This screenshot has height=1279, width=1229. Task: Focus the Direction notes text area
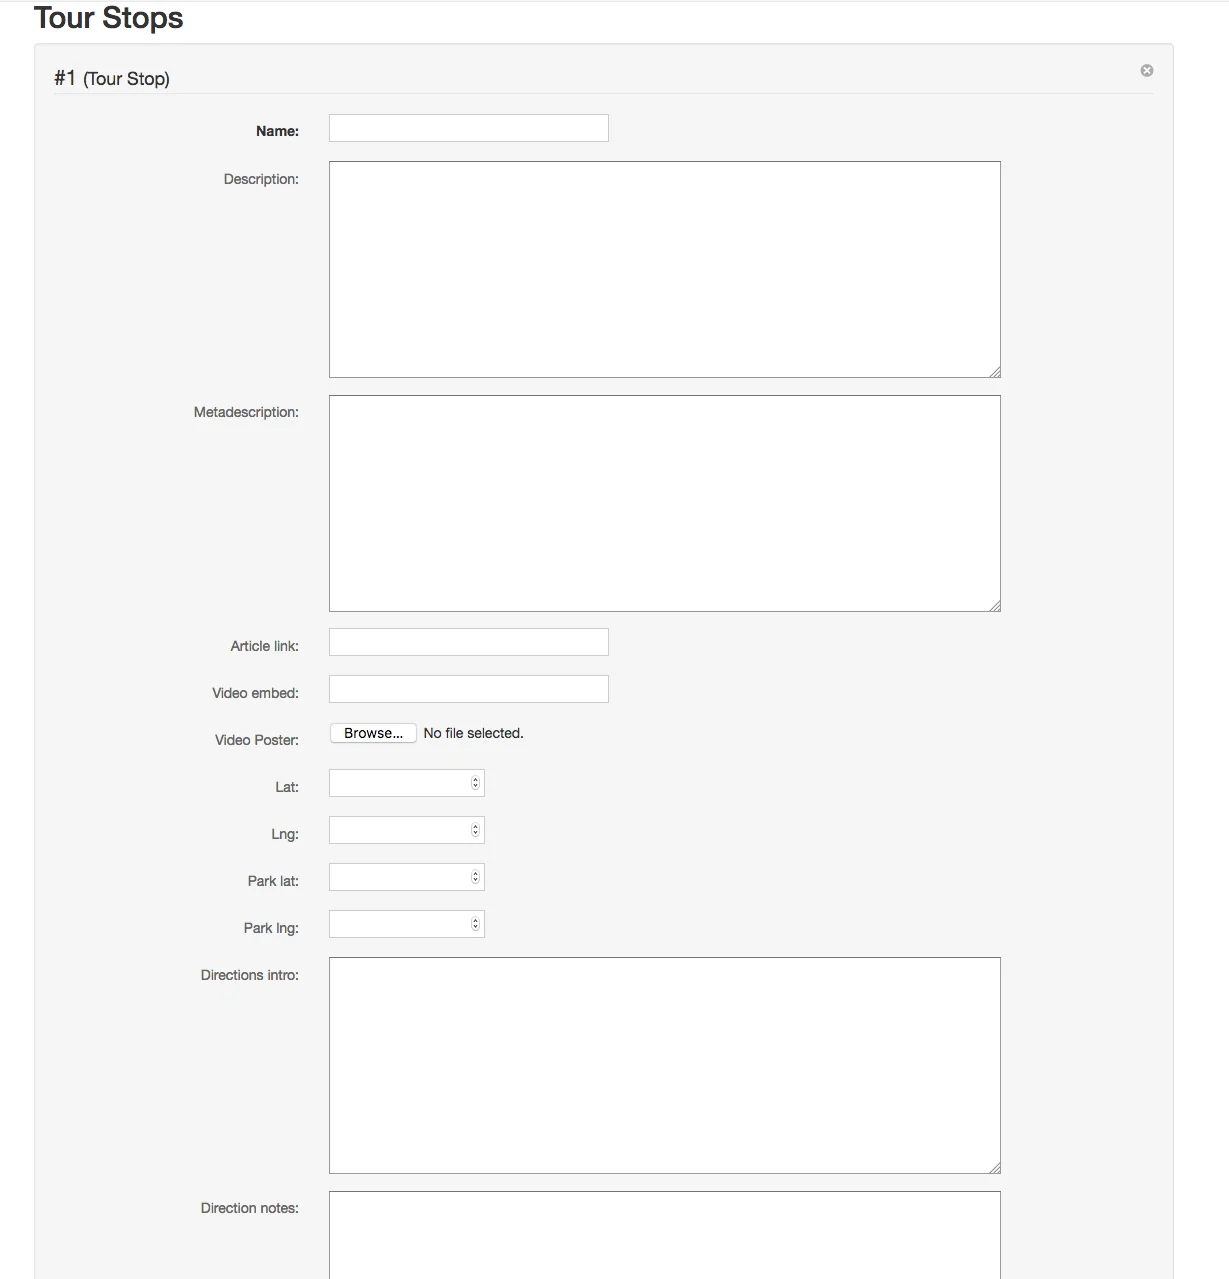pyautogui.click(x=665, y=1235)
